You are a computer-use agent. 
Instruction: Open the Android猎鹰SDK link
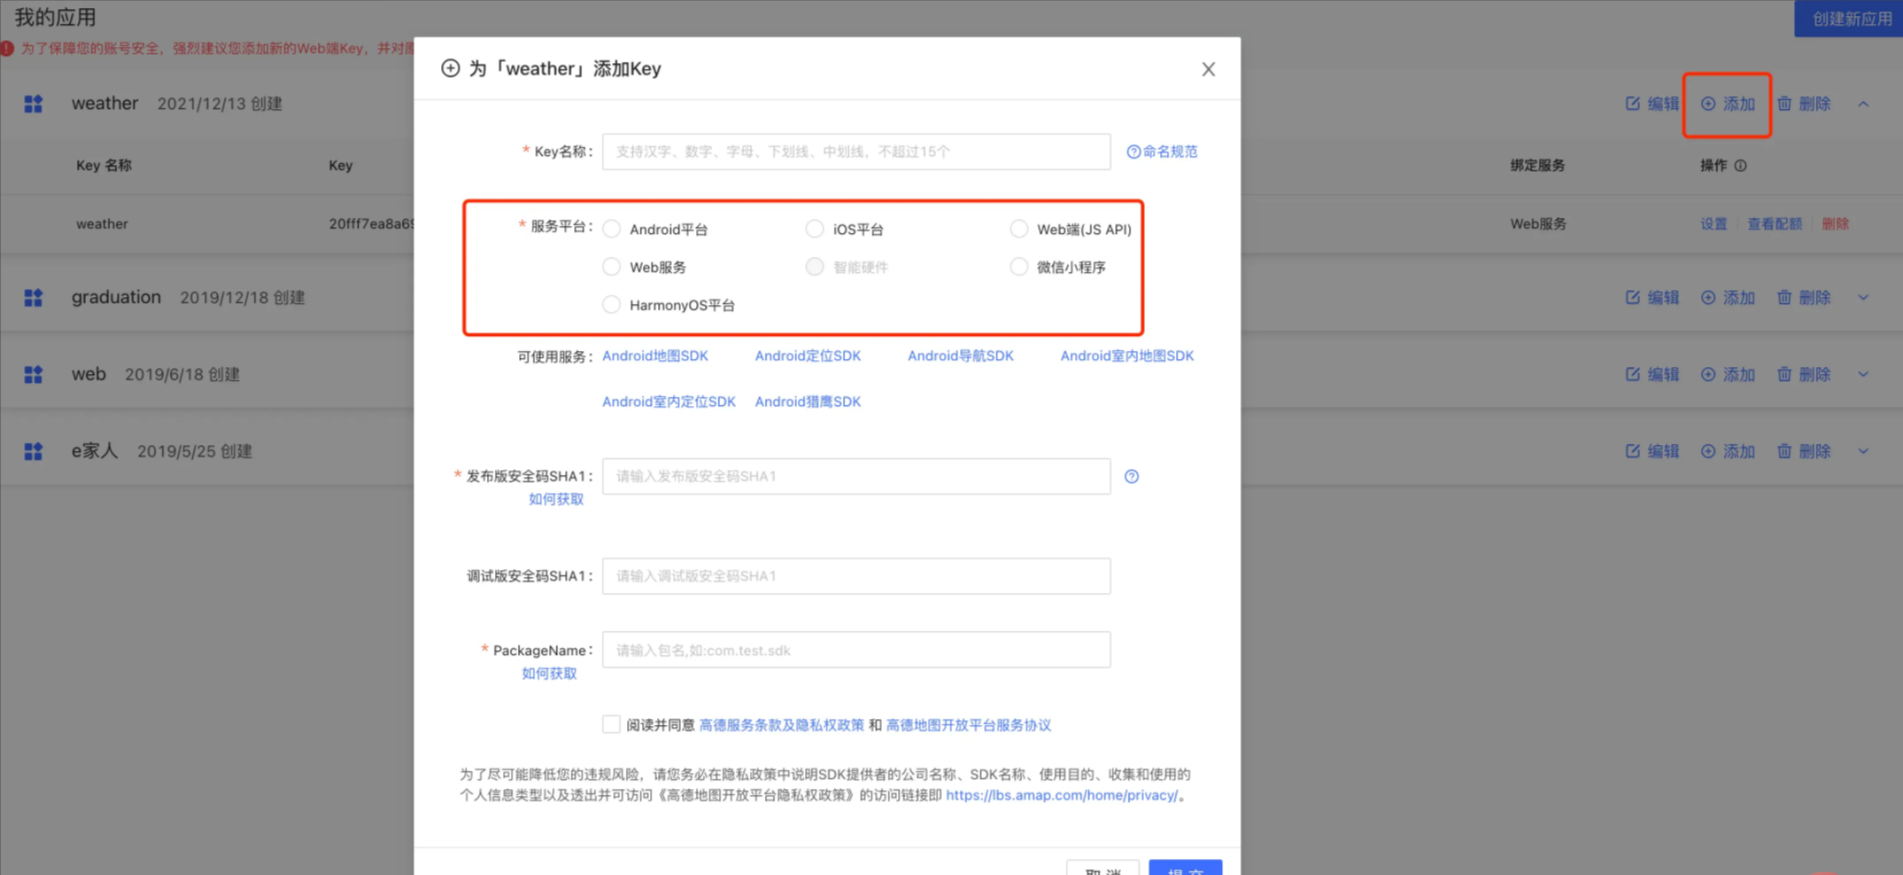click(x=807, y=401)
